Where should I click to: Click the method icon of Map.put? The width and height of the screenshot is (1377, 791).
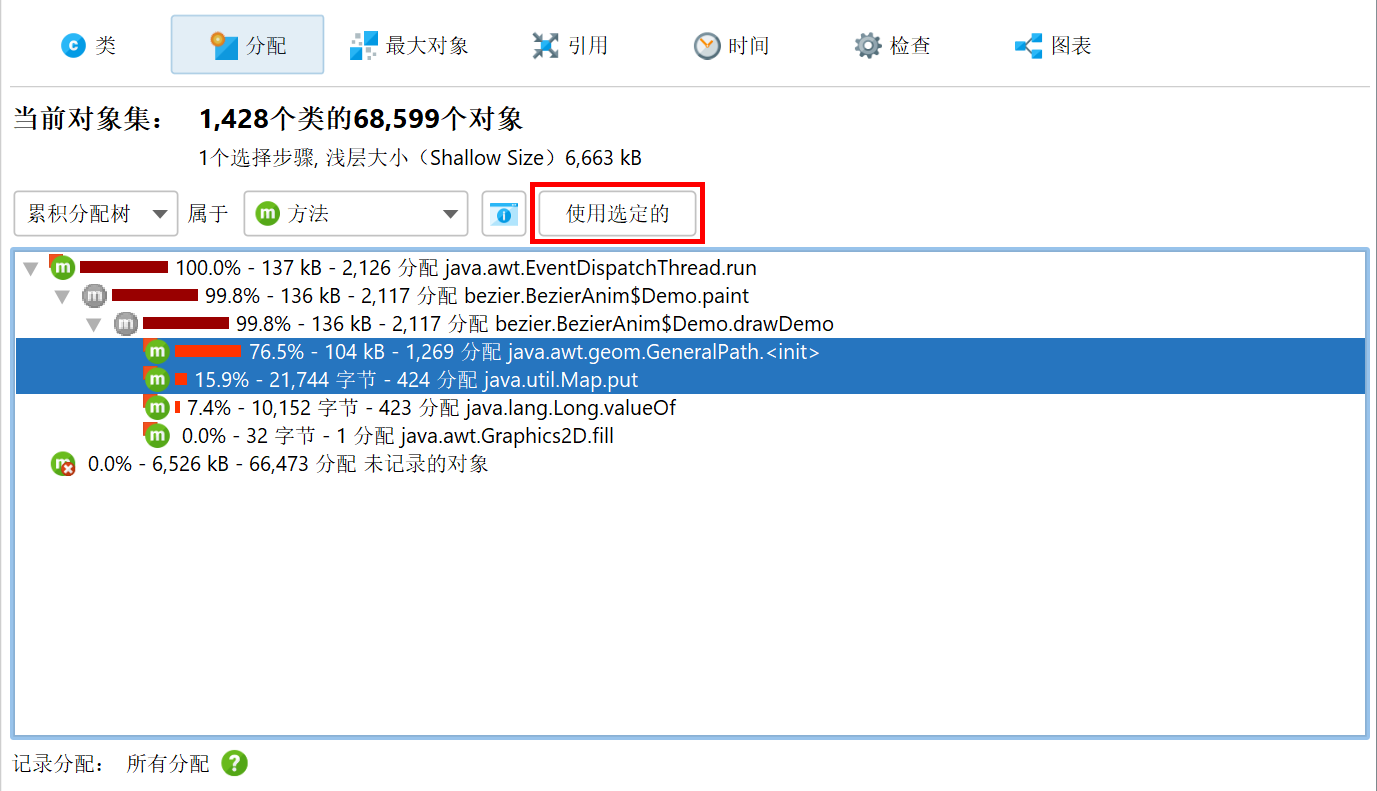coord(157,379)
